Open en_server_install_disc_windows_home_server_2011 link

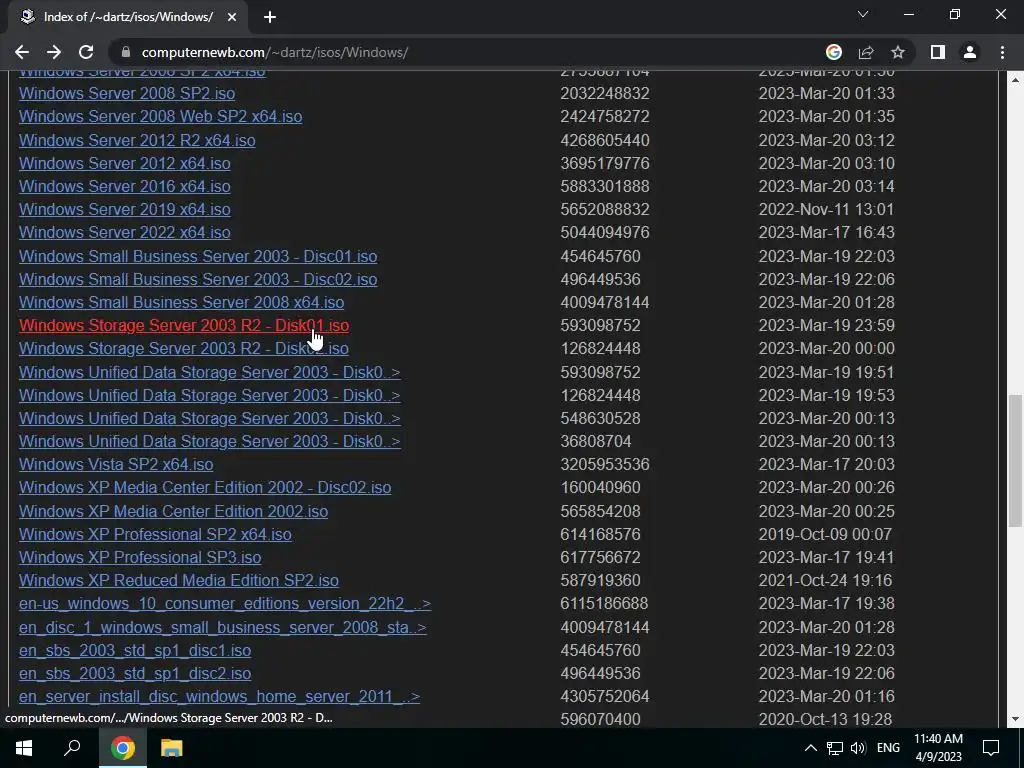point(219,697)
